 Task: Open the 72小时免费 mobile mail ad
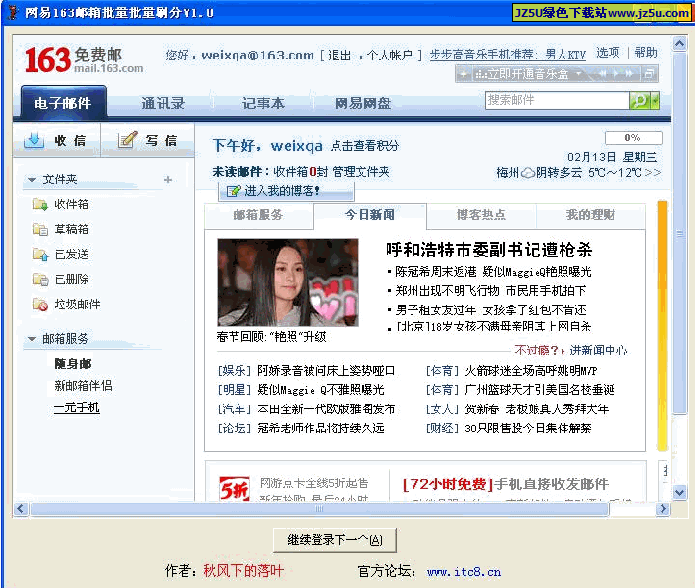[506, 484]
